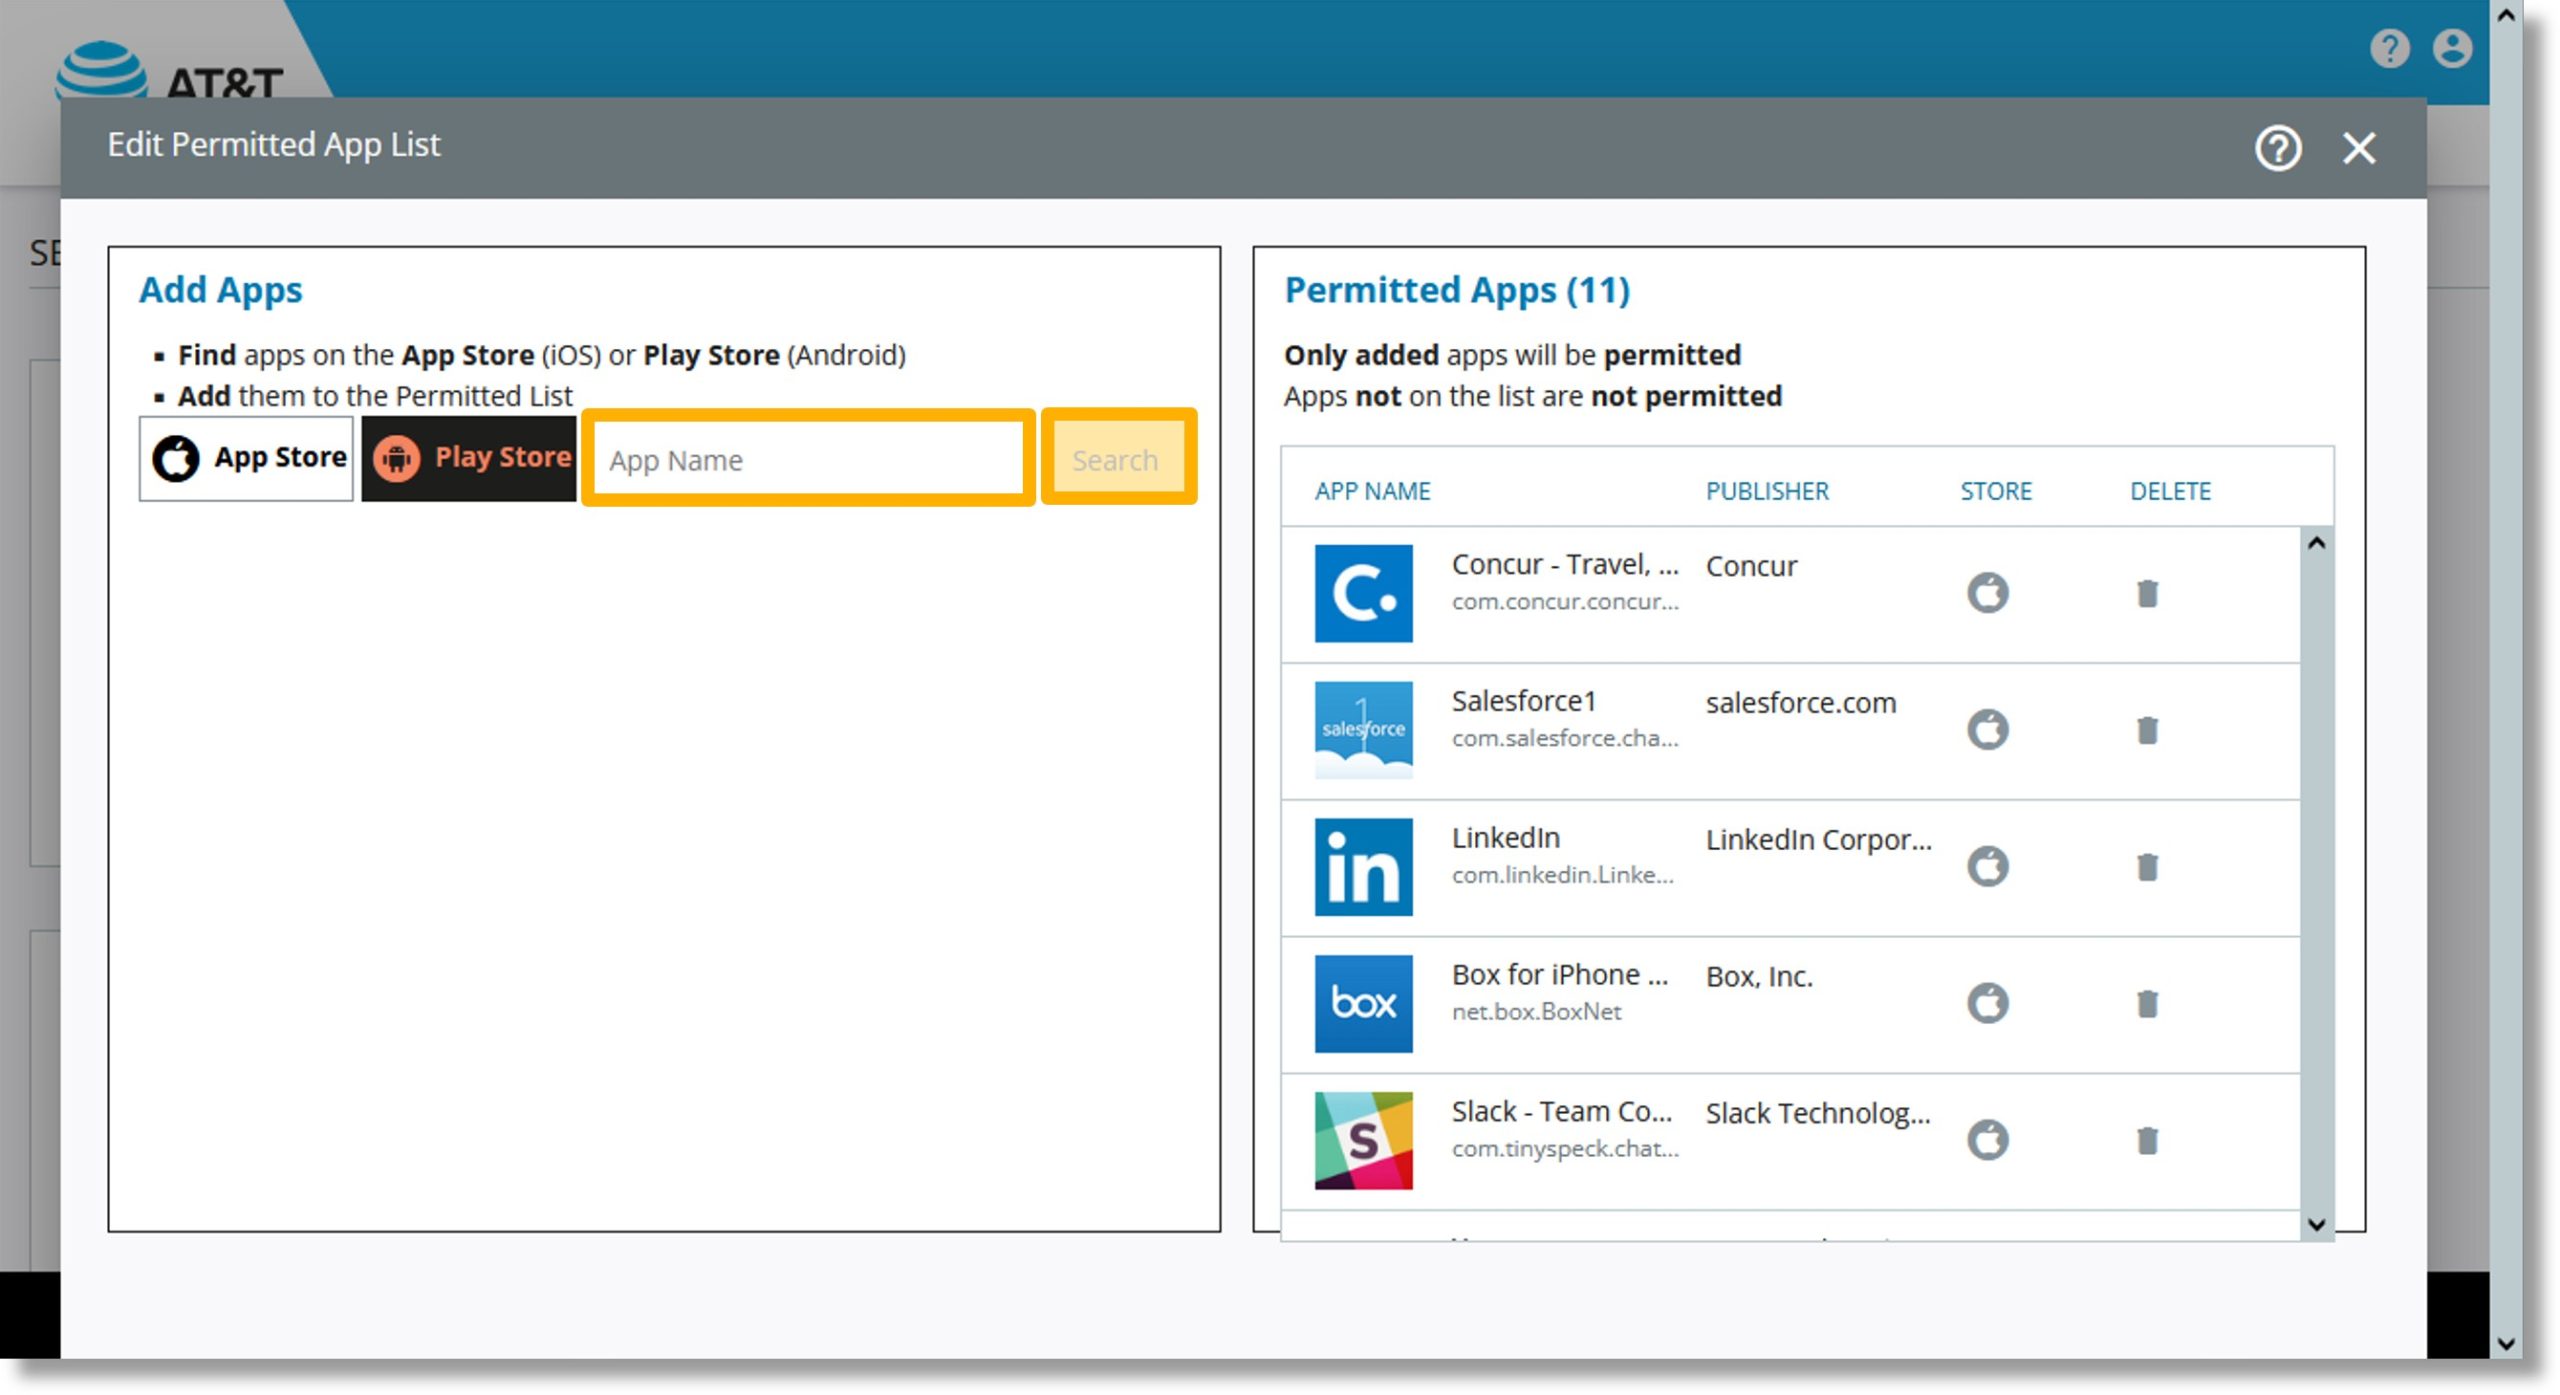Viewport: 2560px width, 1395px height.
Task: Select the 'Salesforce1' app name
Action: pyautogui.click(x=1524, y=701)
